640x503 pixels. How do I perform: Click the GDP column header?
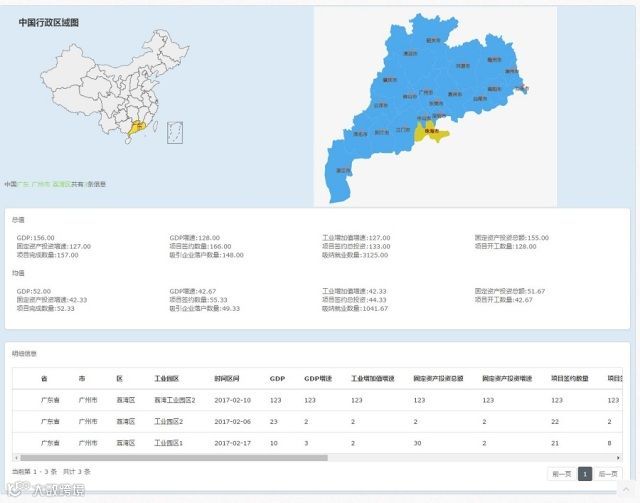point(277,378)
